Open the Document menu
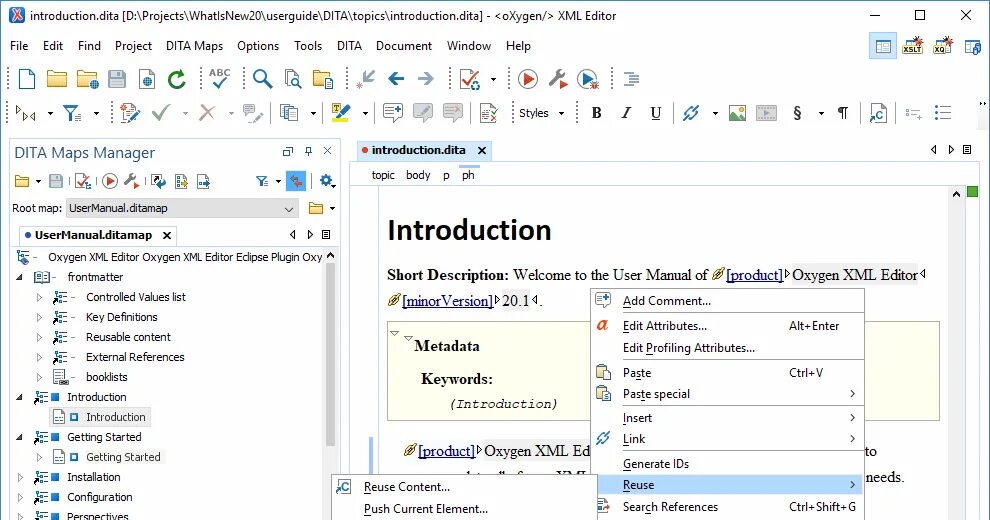990x520 pixels. click(x=403, y=46)
